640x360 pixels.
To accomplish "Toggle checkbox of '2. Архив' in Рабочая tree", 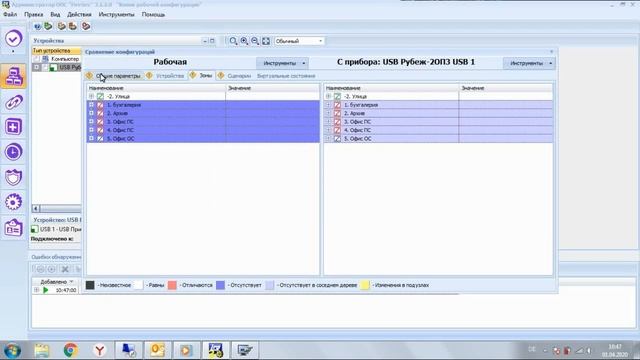I will (100, 113).
